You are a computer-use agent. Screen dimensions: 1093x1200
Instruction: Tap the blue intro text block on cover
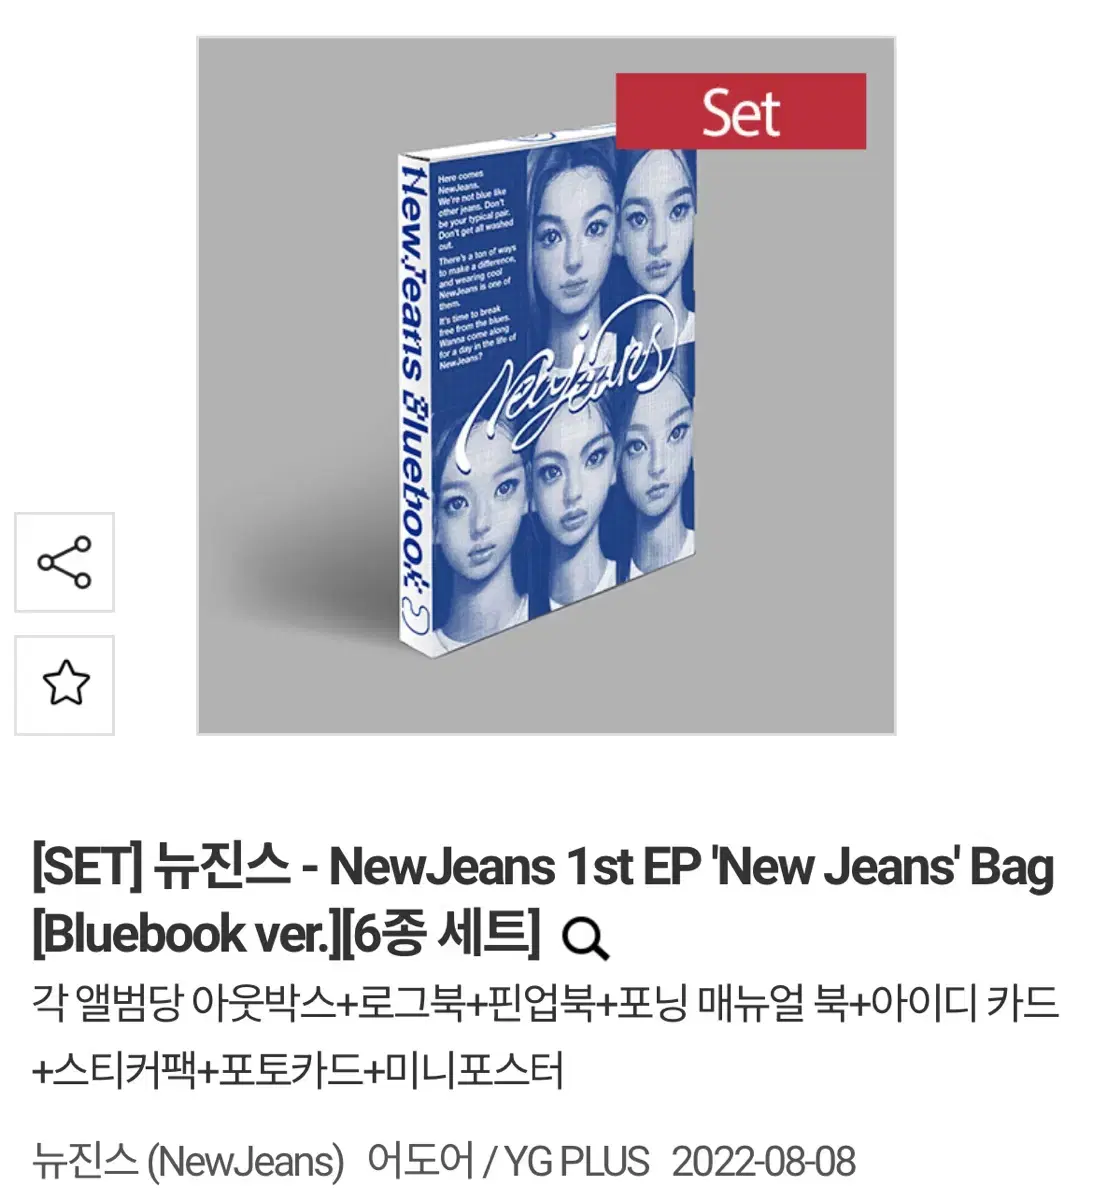[477, 270]
